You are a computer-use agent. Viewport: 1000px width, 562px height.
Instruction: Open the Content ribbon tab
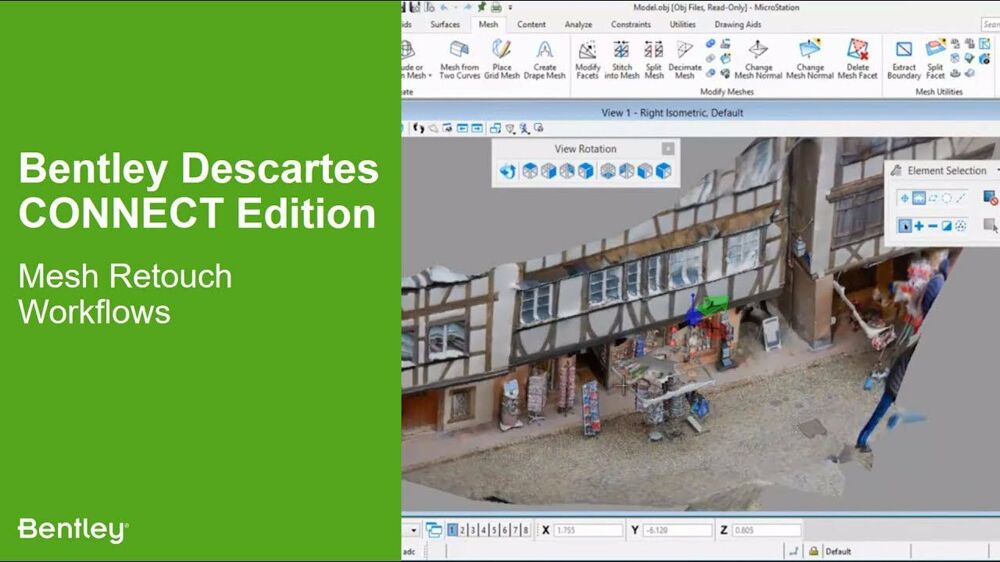531,24
